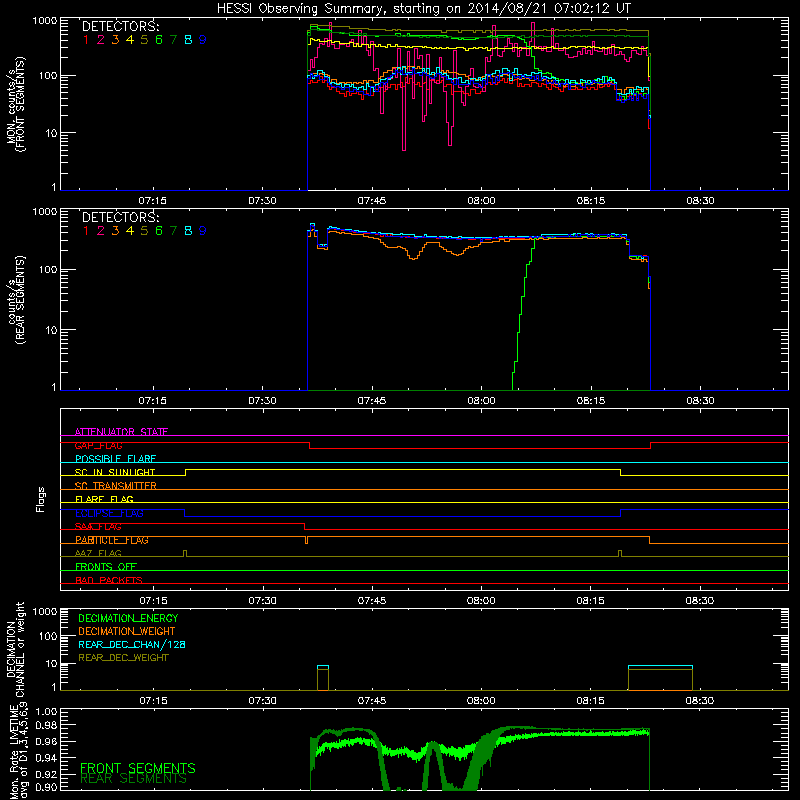800x800 pixels.
Task: Click 07:30 tick under rear segments plot
Action: 262,401
